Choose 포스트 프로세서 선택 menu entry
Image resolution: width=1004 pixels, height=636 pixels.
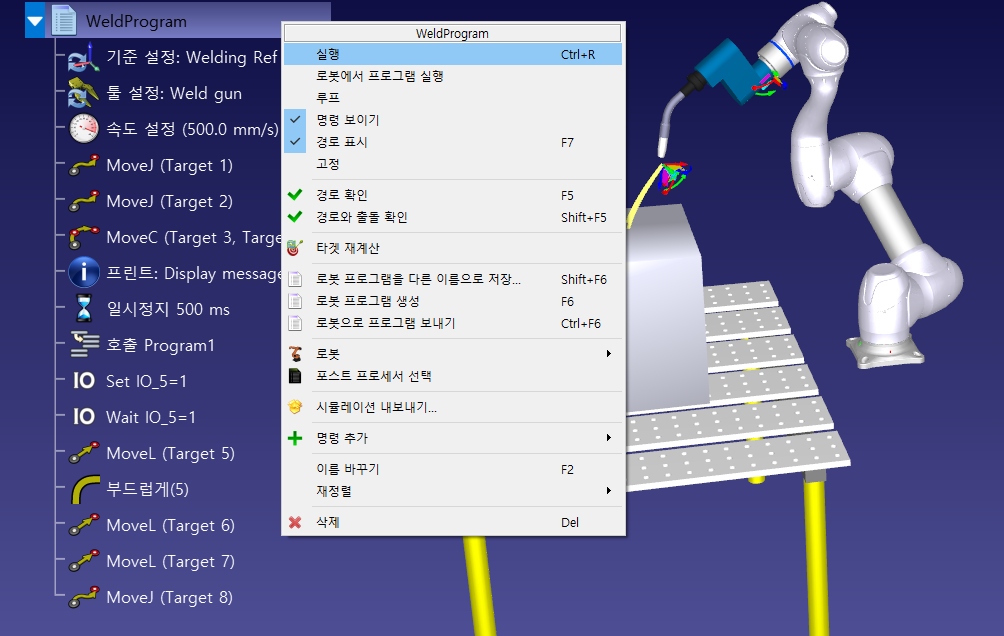tap(453, 376)
